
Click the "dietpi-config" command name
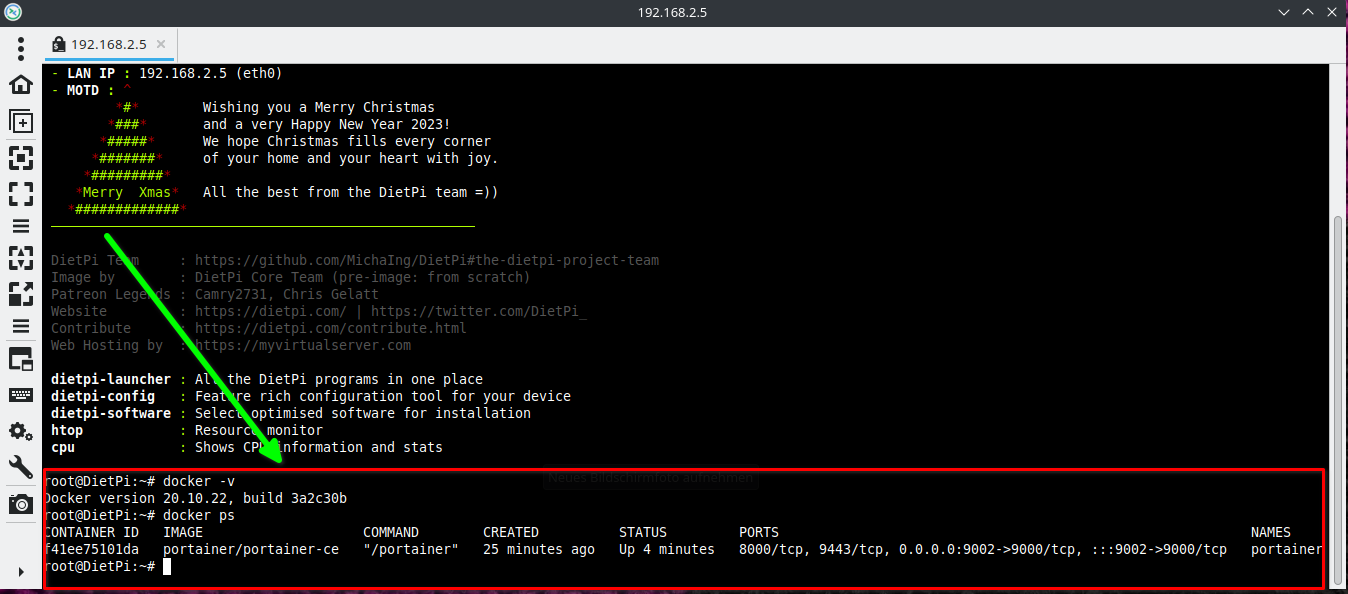(x=103, y=396)
